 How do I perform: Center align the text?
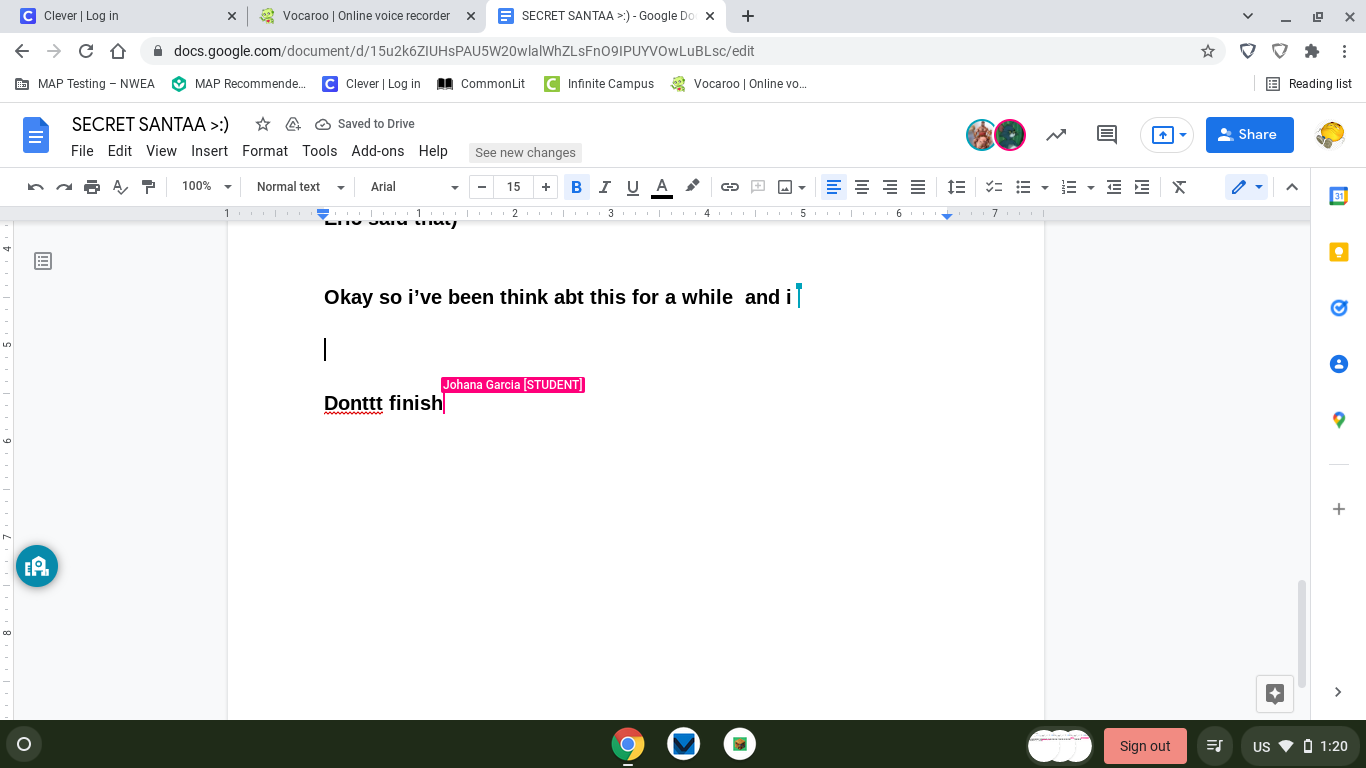point(861,187)
